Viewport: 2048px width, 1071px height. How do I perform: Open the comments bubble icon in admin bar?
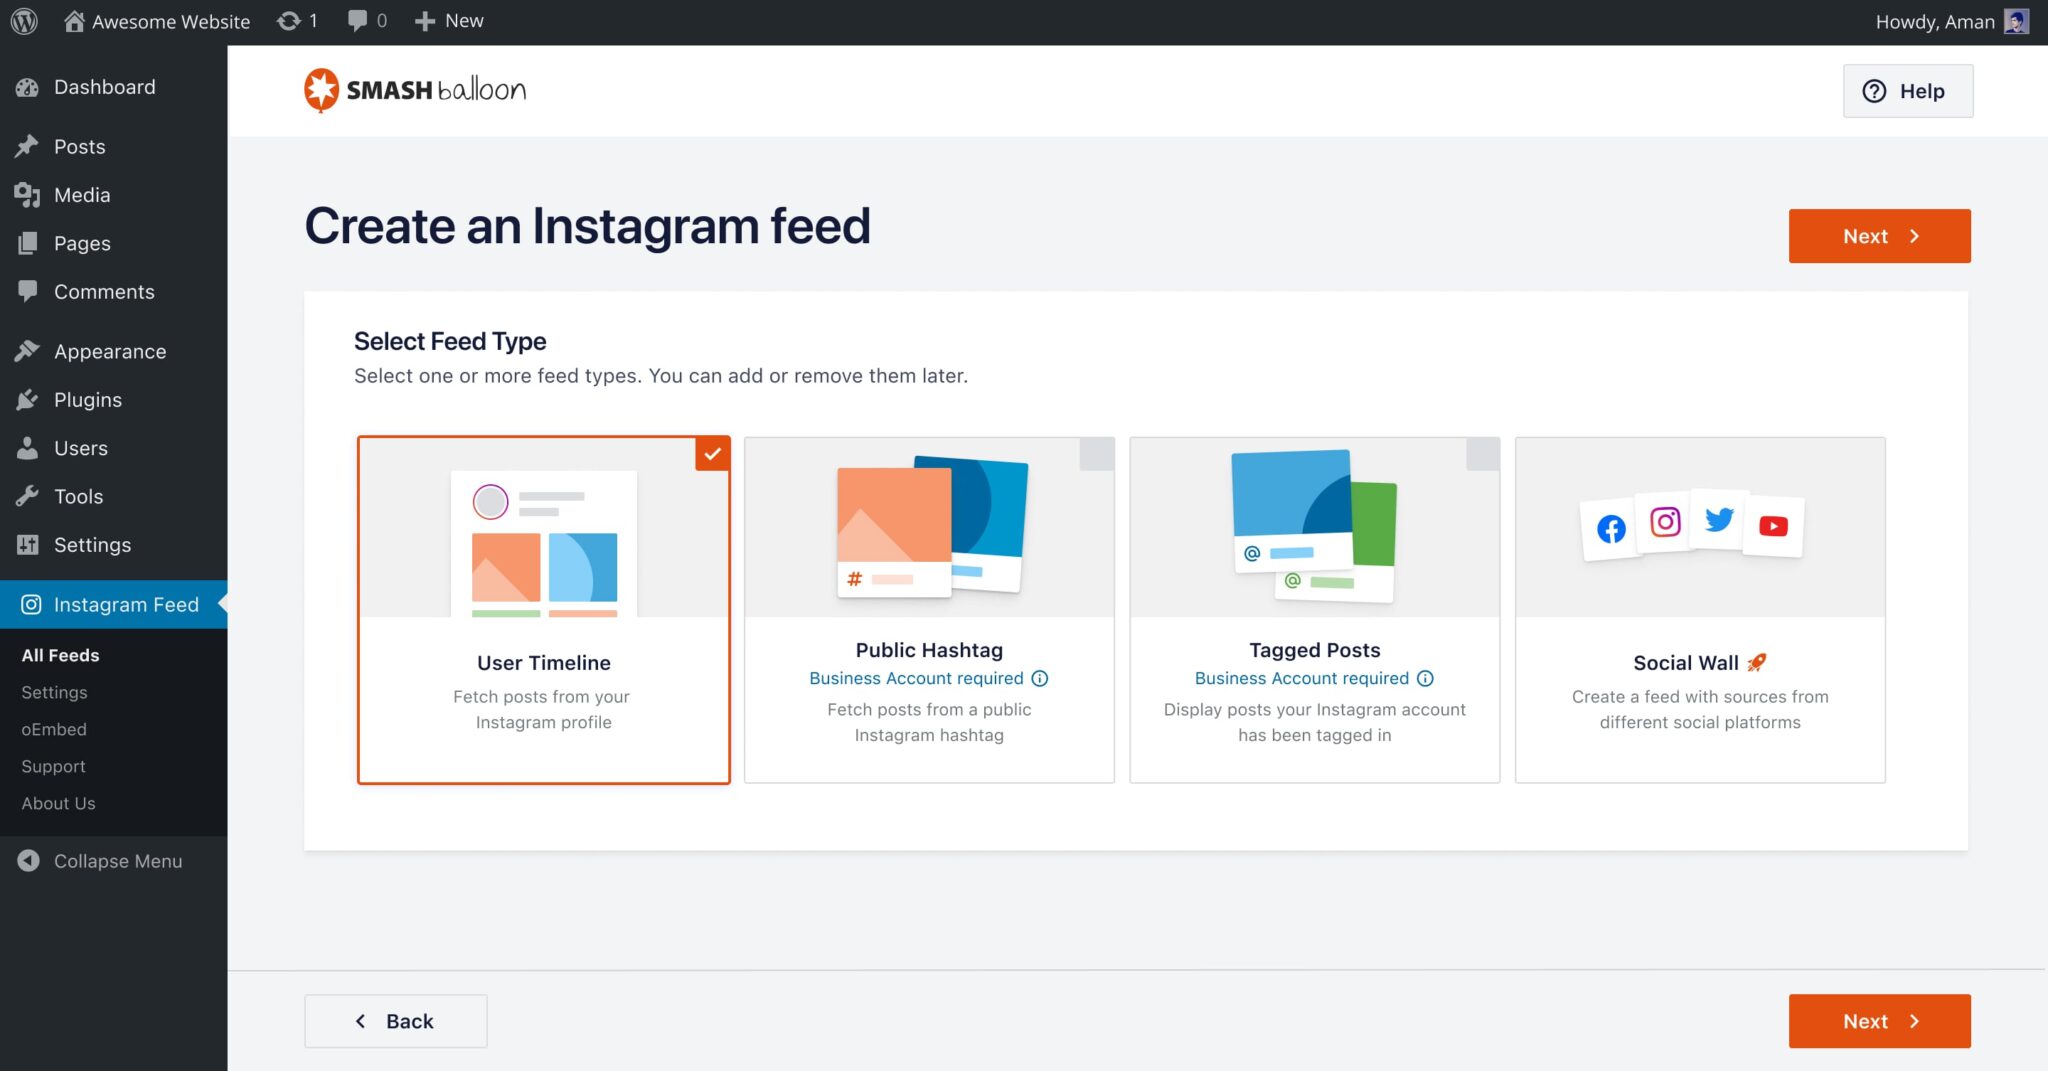[x=357, y=21]
